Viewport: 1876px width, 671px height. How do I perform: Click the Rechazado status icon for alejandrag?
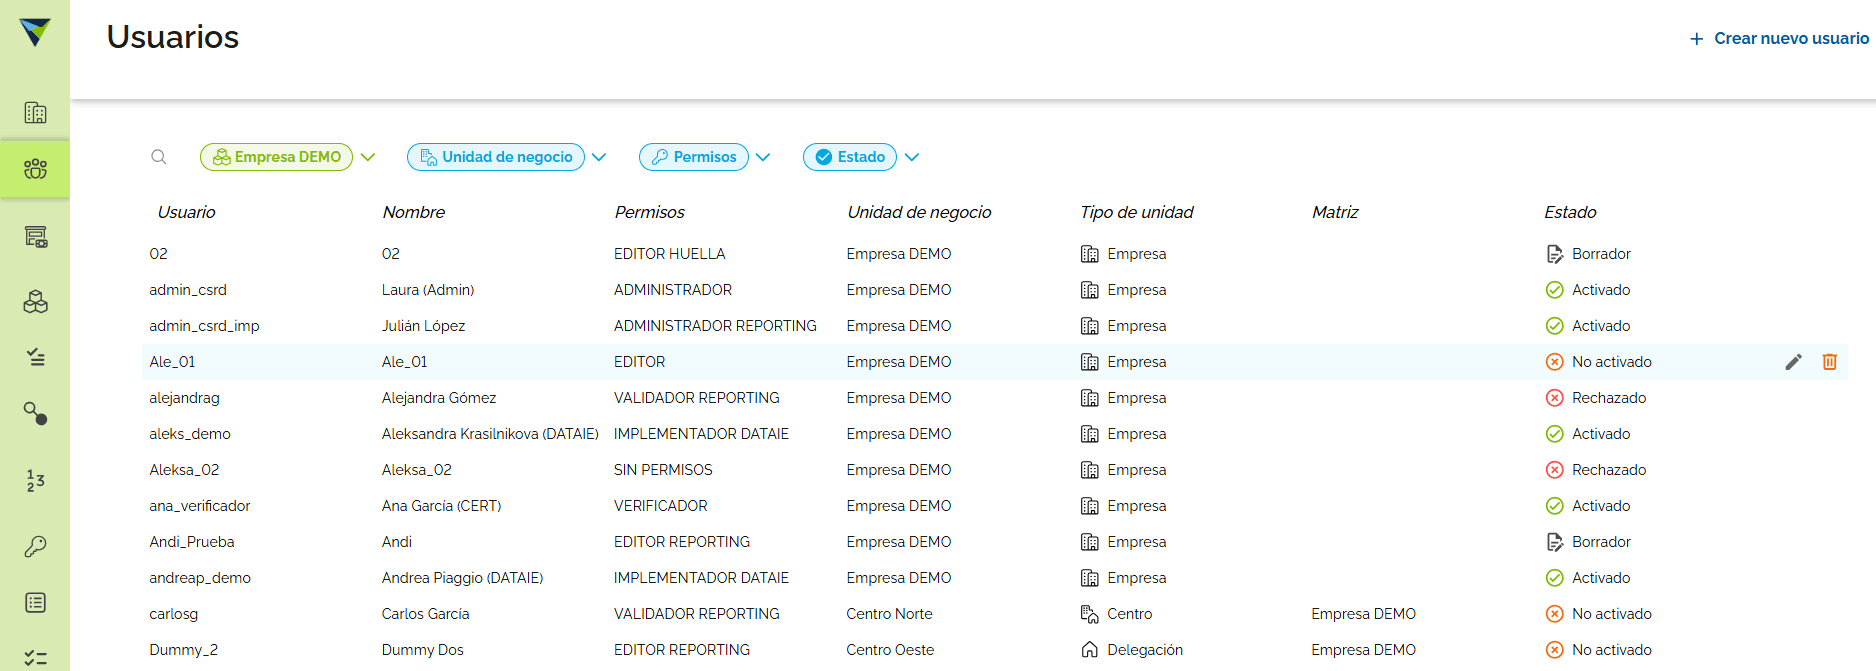coord(1555,398)
